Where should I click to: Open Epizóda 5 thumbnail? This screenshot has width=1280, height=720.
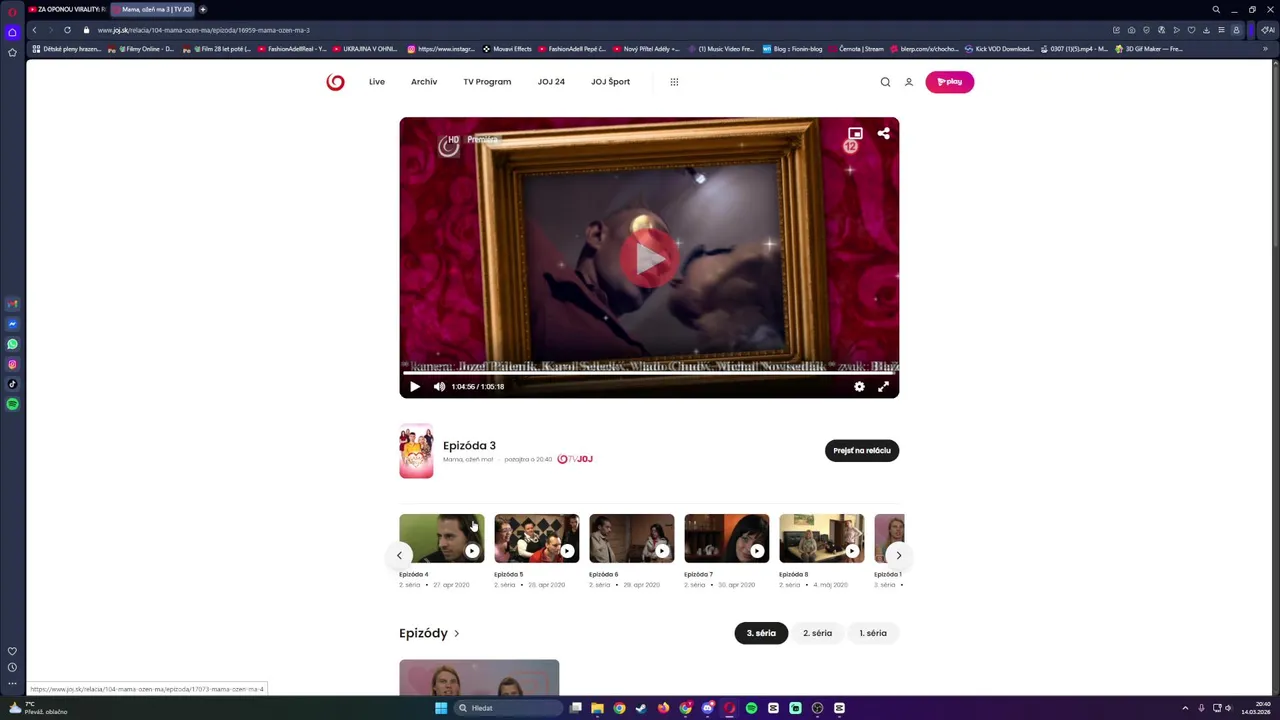tap(536, 538)
